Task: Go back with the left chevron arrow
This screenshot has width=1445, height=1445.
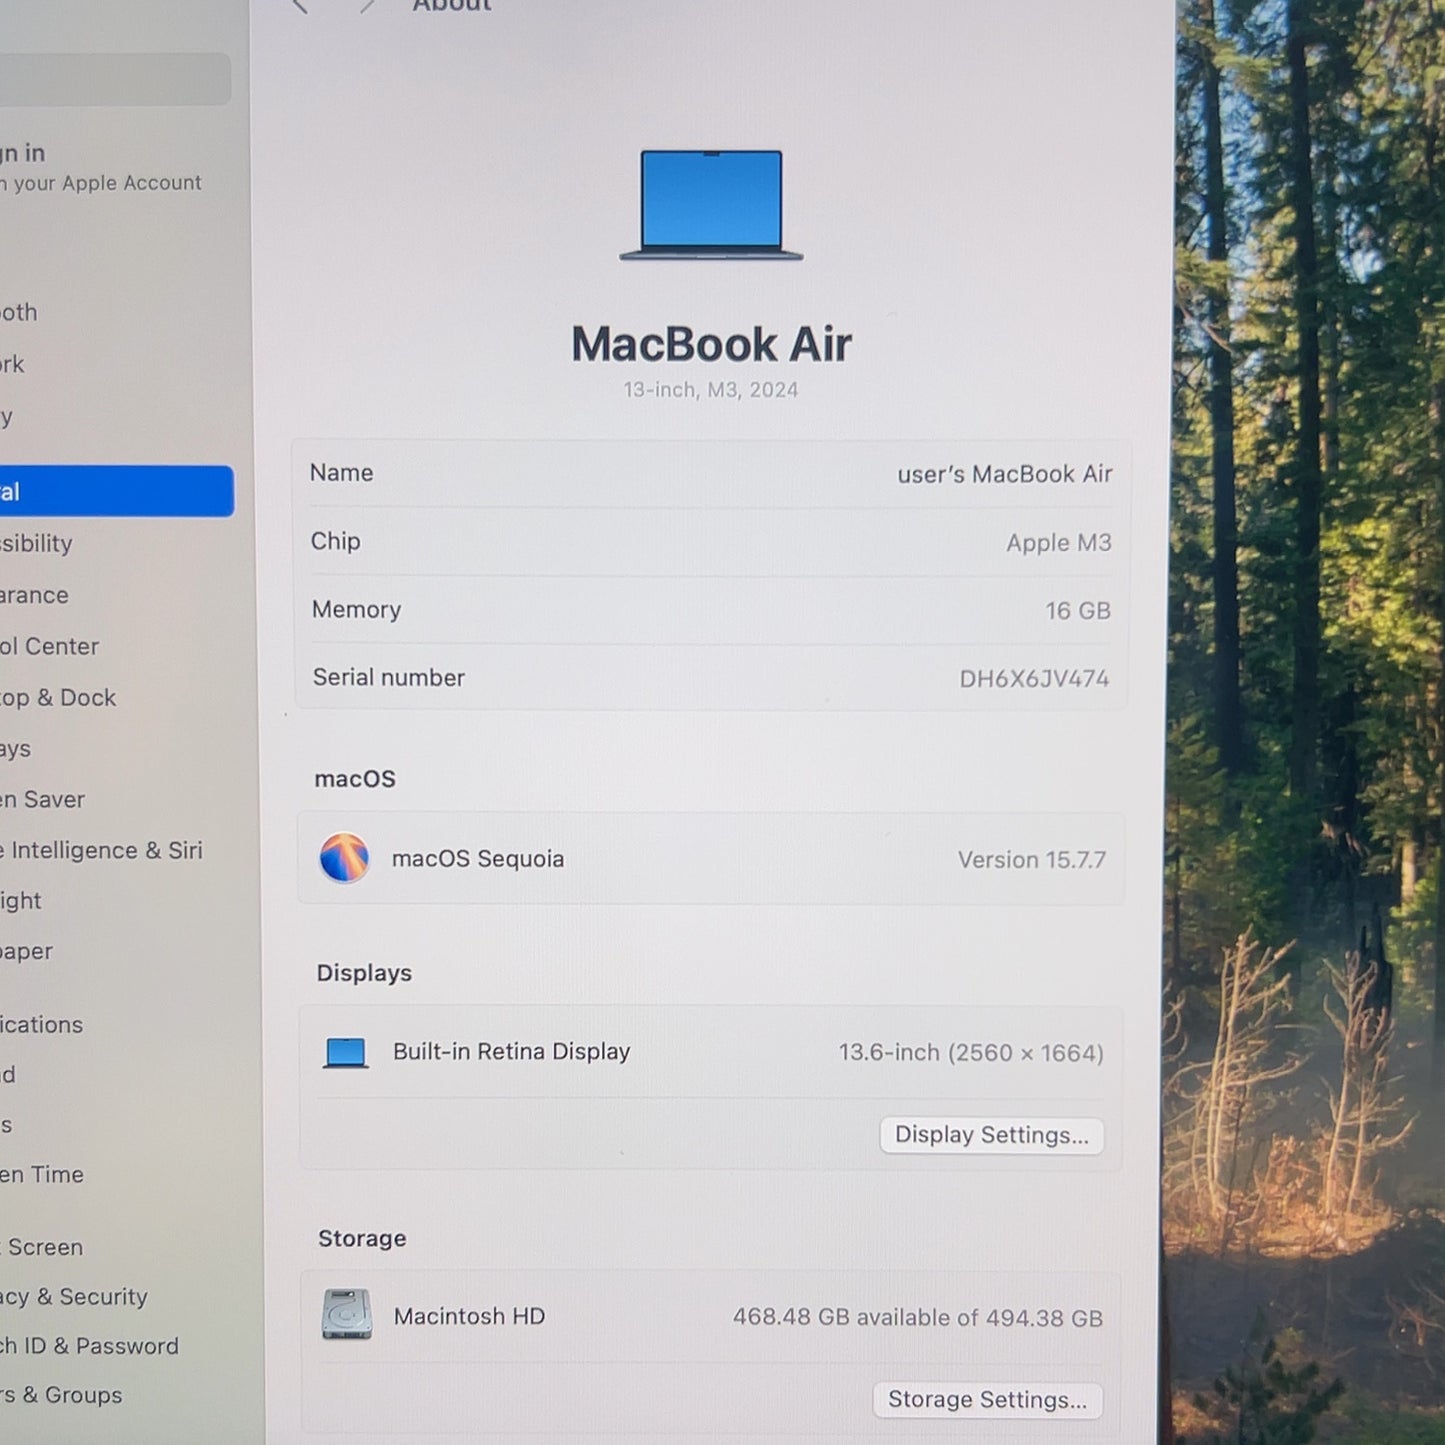Action: [299, 6]
